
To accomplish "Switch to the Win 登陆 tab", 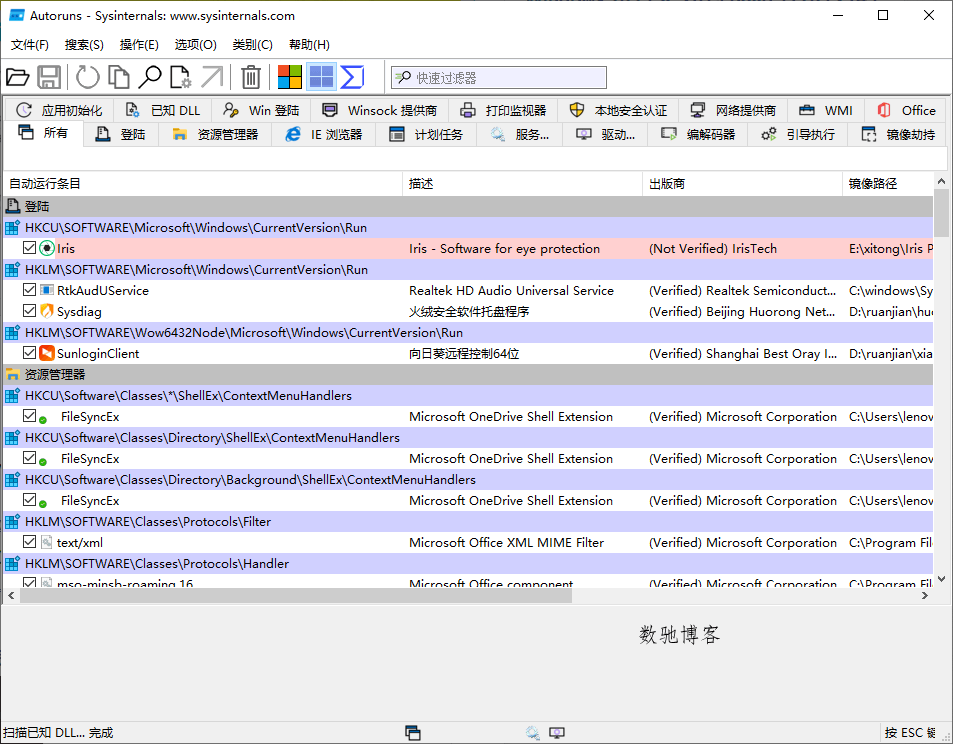I will coord(261,111).
